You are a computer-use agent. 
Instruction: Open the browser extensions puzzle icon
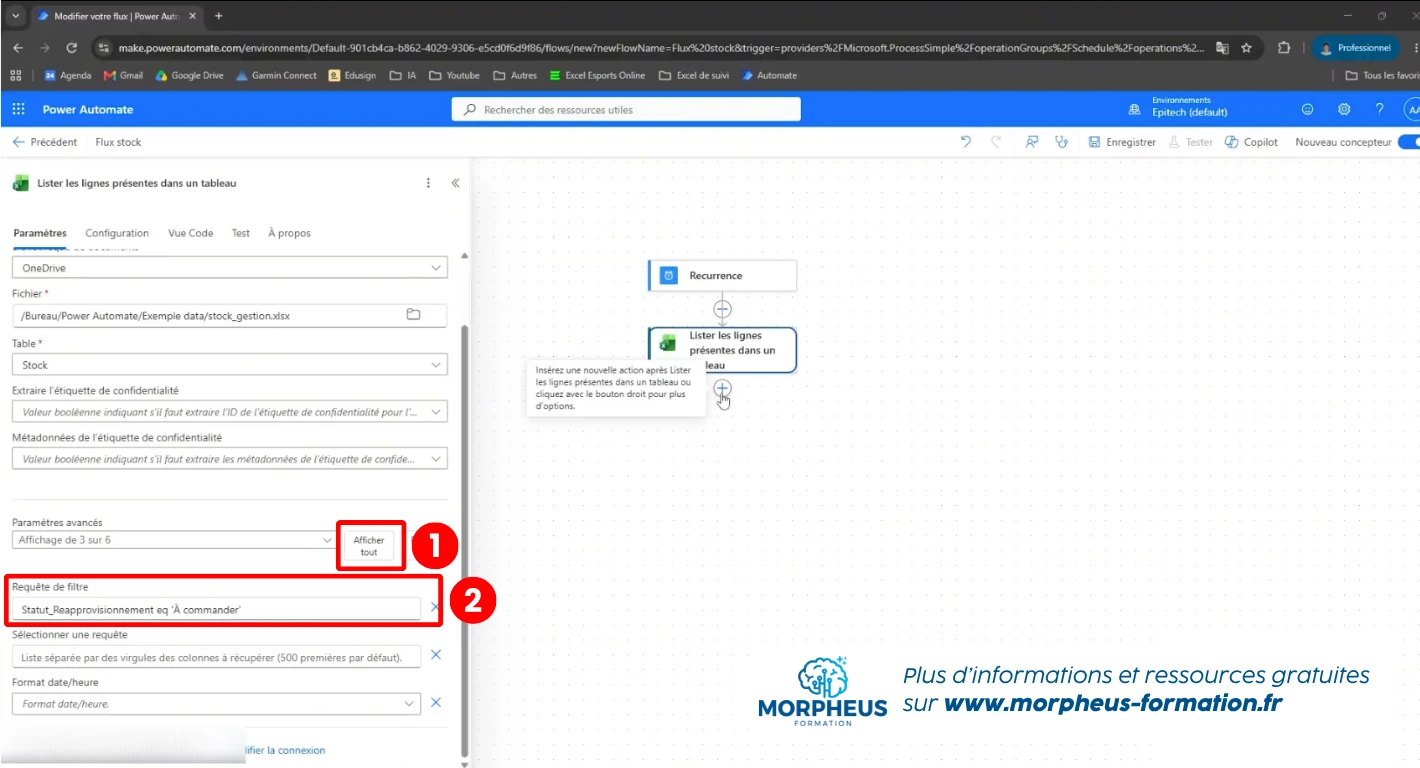click(1284, 47)
